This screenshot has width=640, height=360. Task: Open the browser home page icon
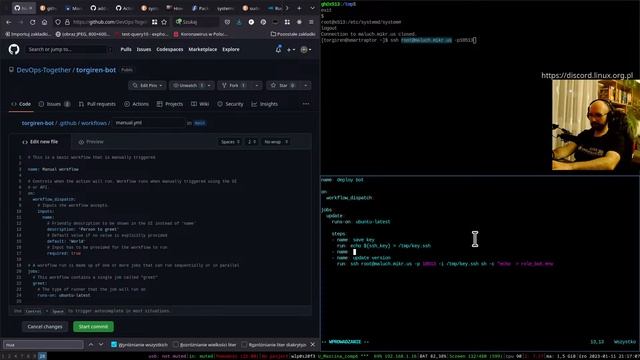coord(44,22)
